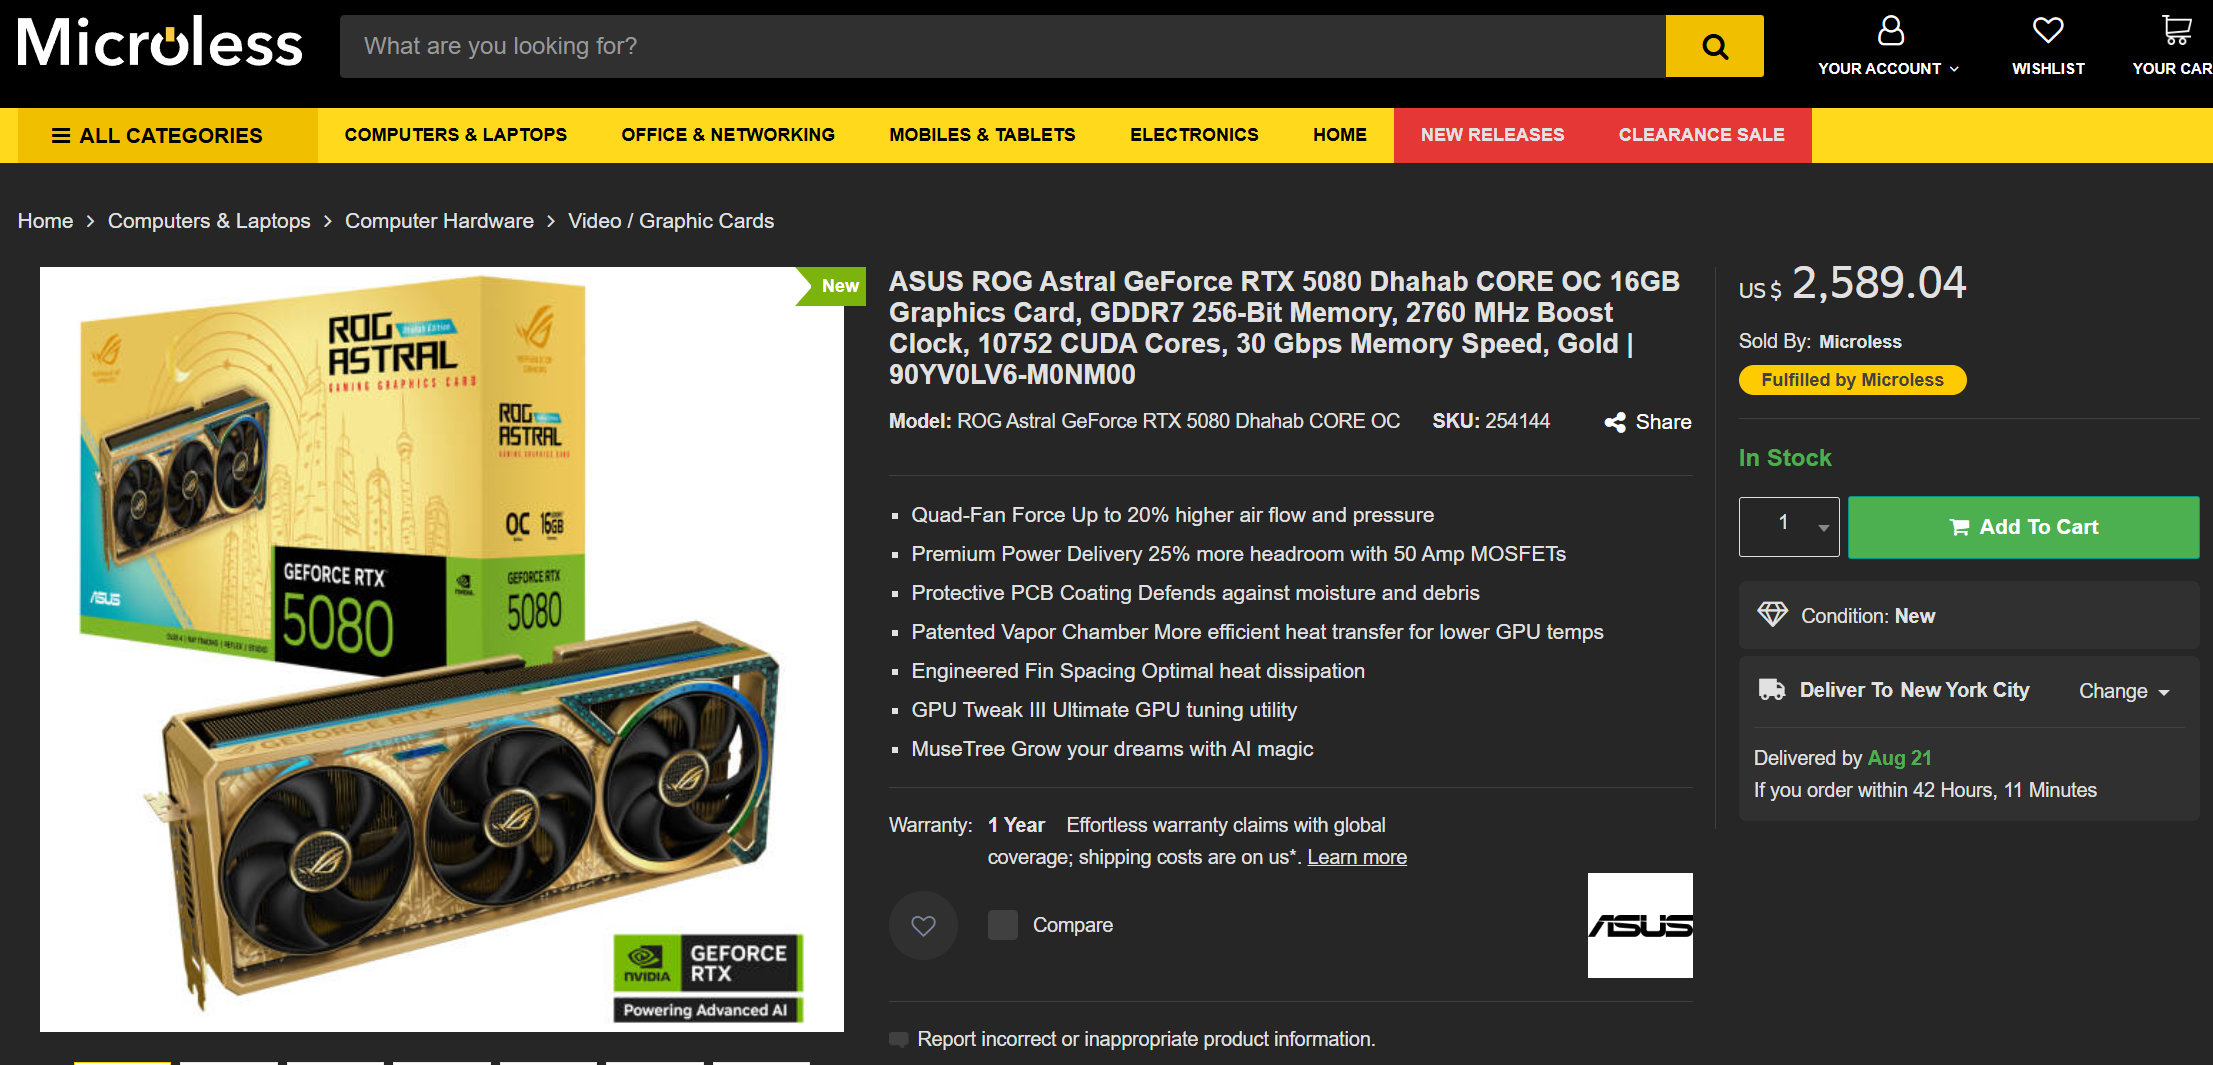This screenshot has width=2213, height=1065.
Task: Click the report flag icon
Action: [898, 1039]
